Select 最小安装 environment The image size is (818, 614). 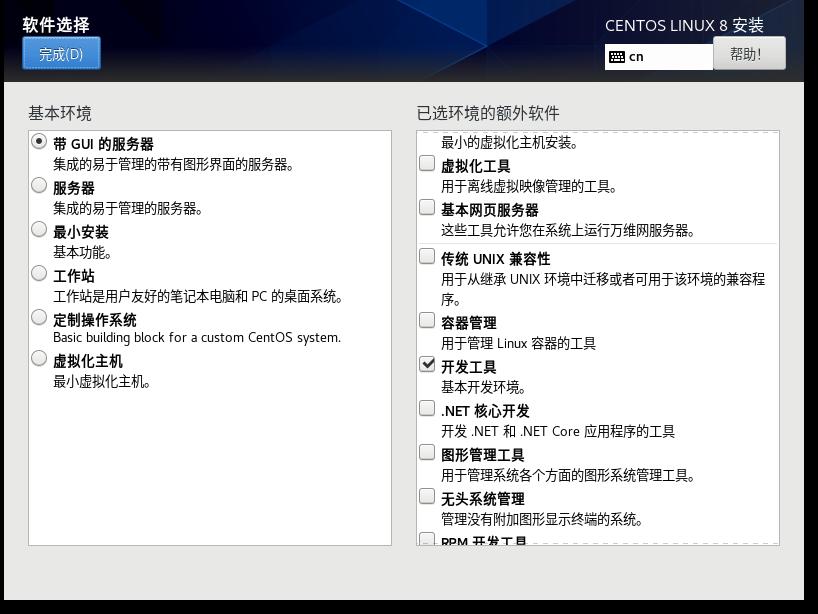point(38,231)
